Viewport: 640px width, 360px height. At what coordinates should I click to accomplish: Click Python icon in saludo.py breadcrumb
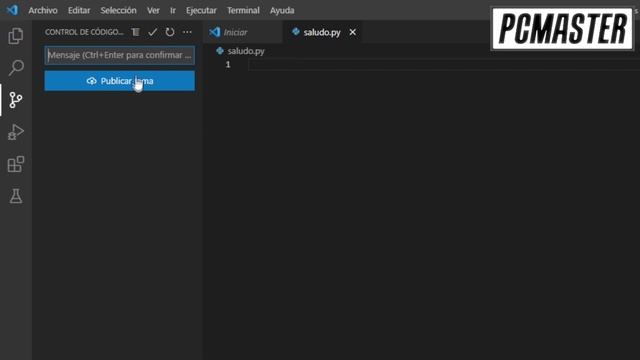(x=220, y=51)
